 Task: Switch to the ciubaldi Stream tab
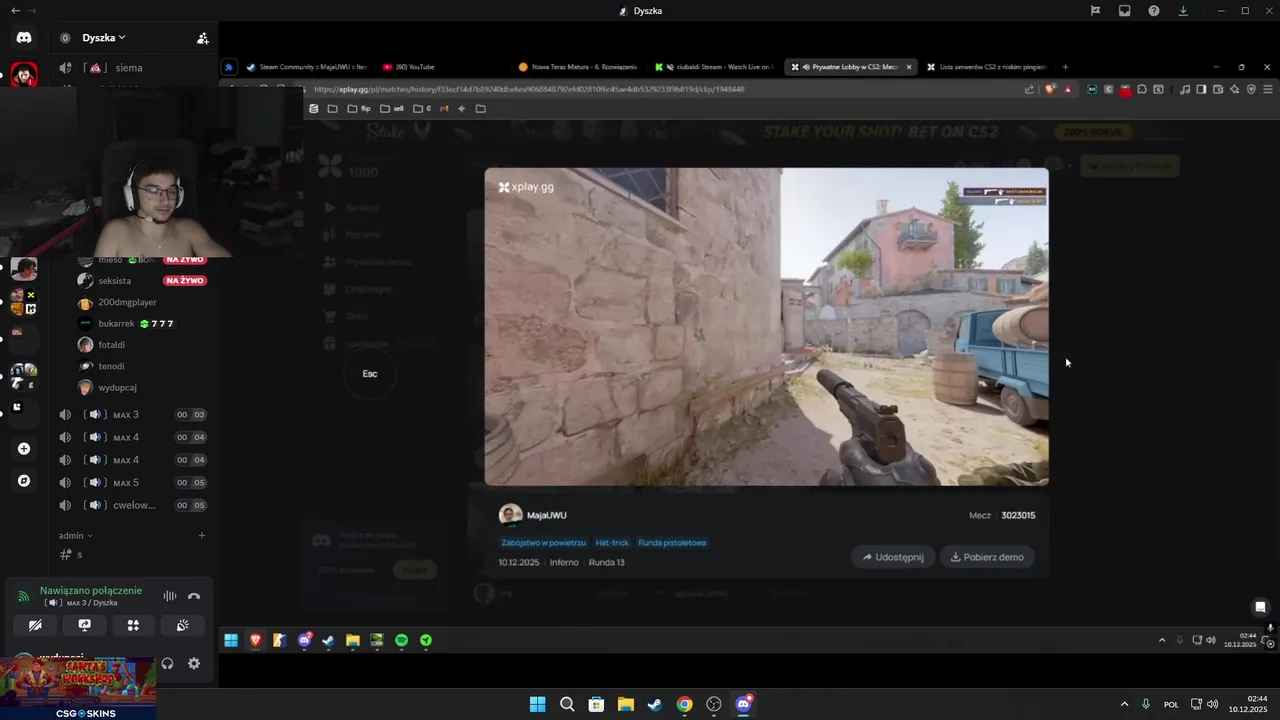pos(715,67)
